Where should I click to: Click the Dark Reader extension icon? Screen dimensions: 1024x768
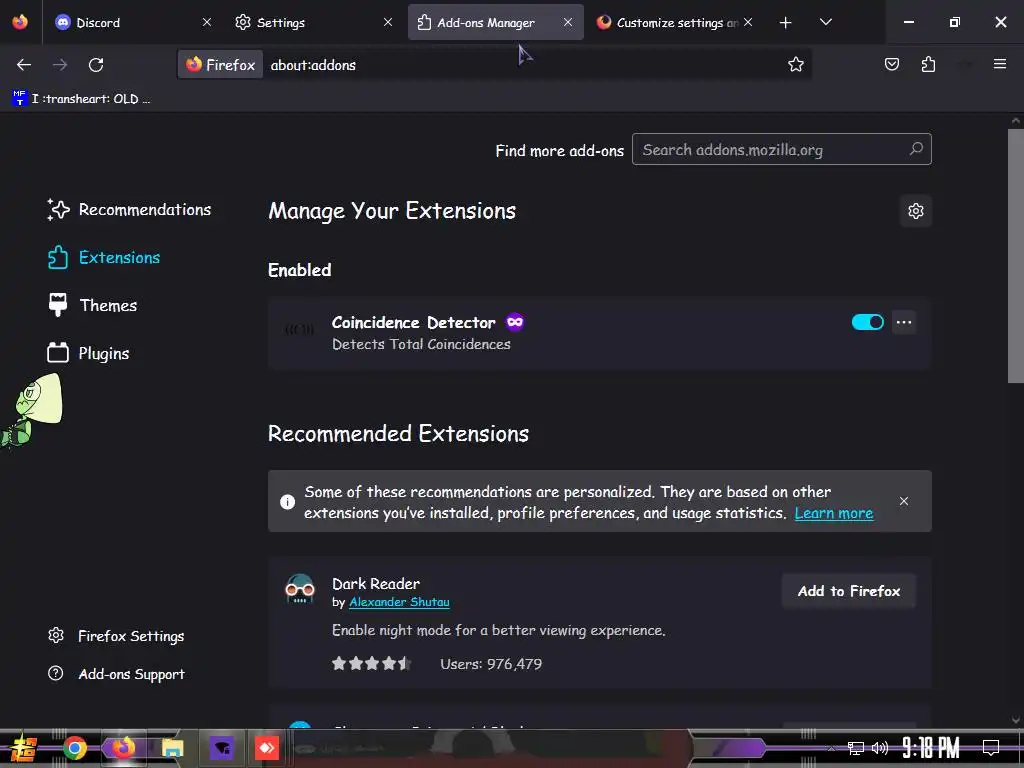(300, 589)
